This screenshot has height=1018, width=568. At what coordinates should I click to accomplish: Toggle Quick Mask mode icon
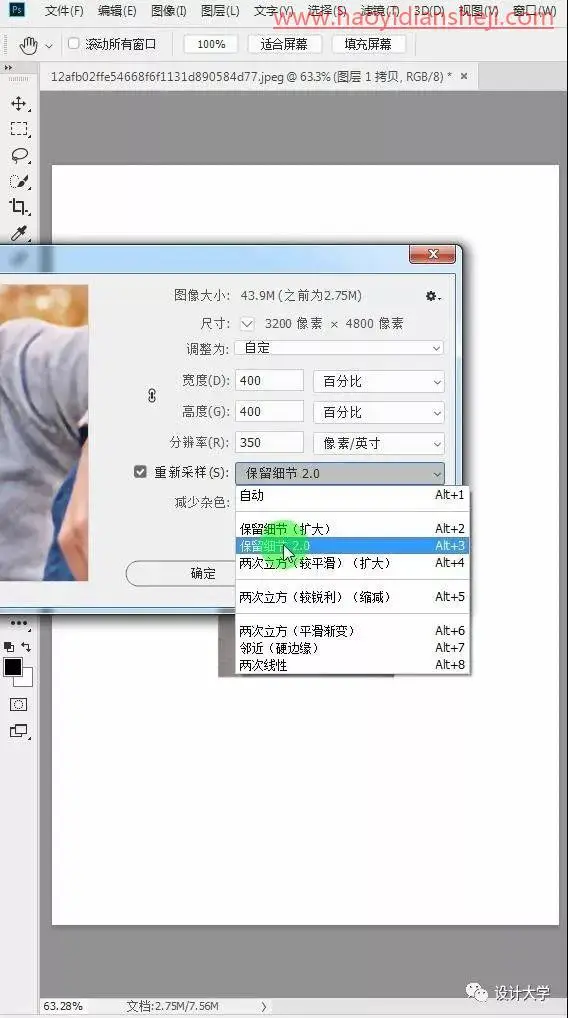pos(18,704)
